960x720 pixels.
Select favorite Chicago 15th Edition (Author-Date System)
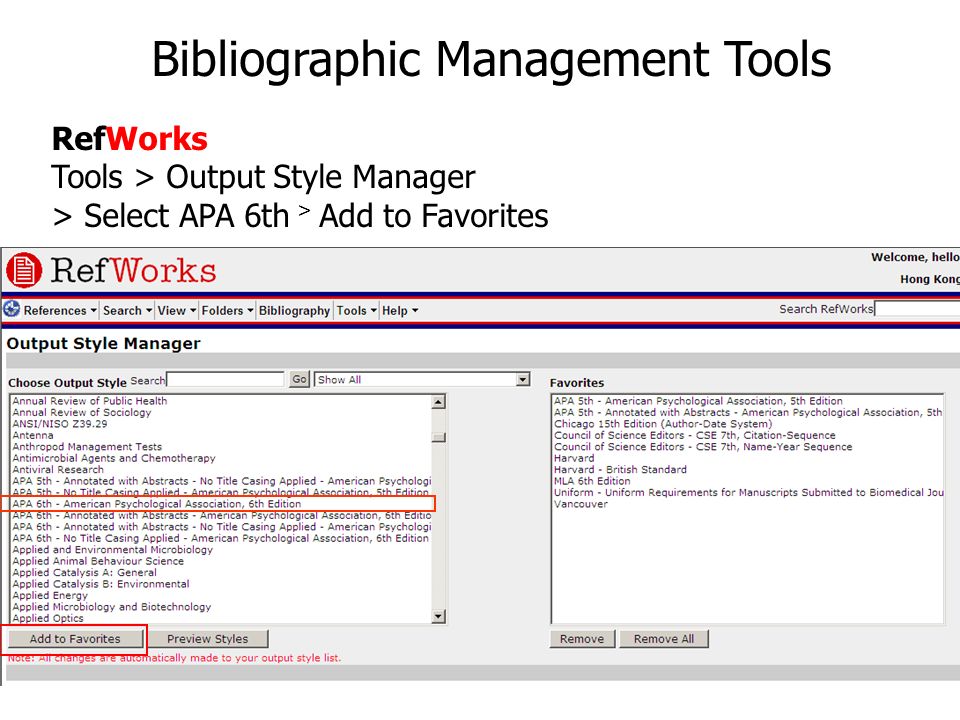(x=663, y=424)
